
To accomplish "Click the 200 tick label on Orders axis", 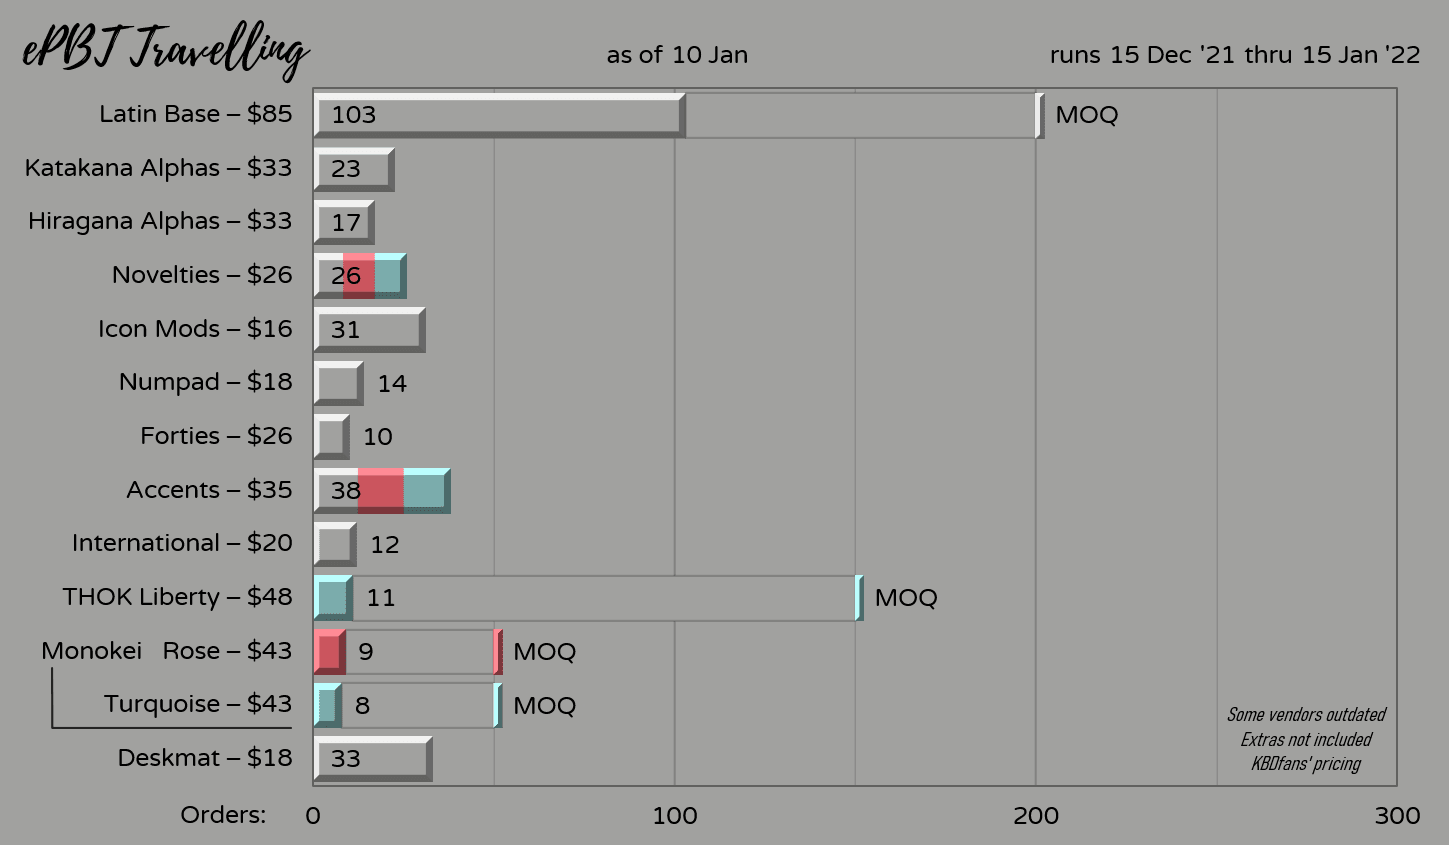I will pos(1036,816).
